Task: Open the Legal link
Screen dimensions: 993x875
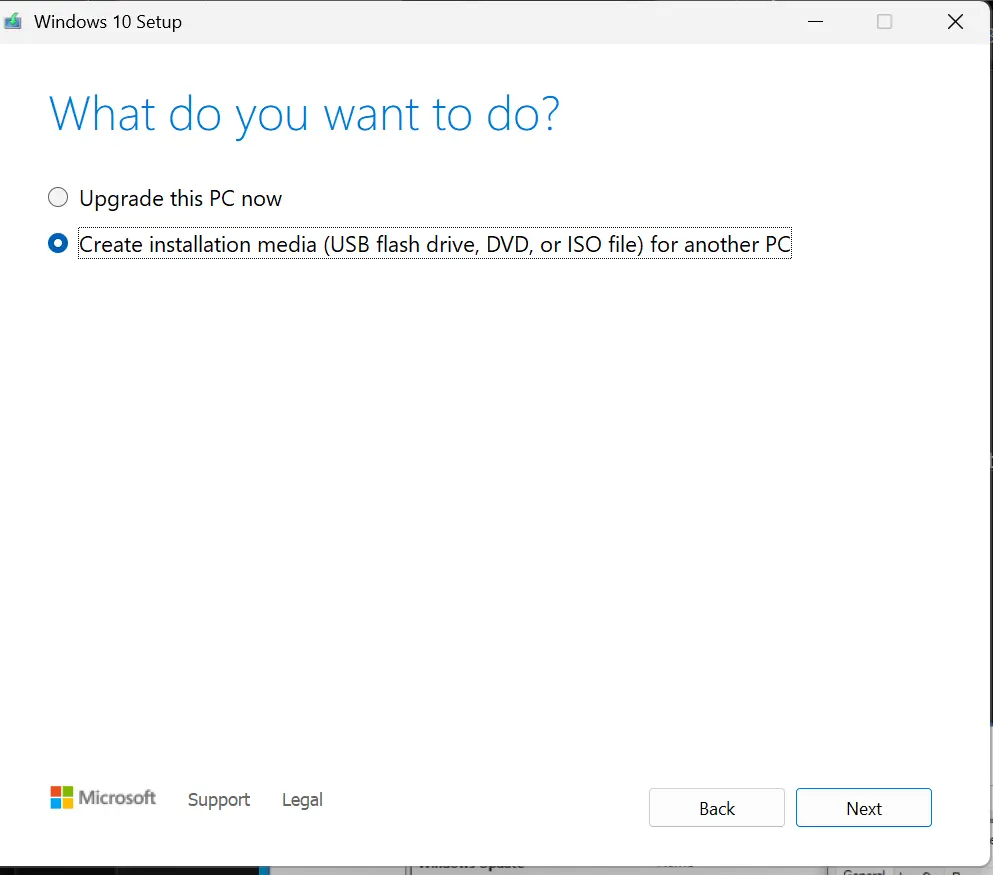Action: pyautogui.click(x=302, y=800)
